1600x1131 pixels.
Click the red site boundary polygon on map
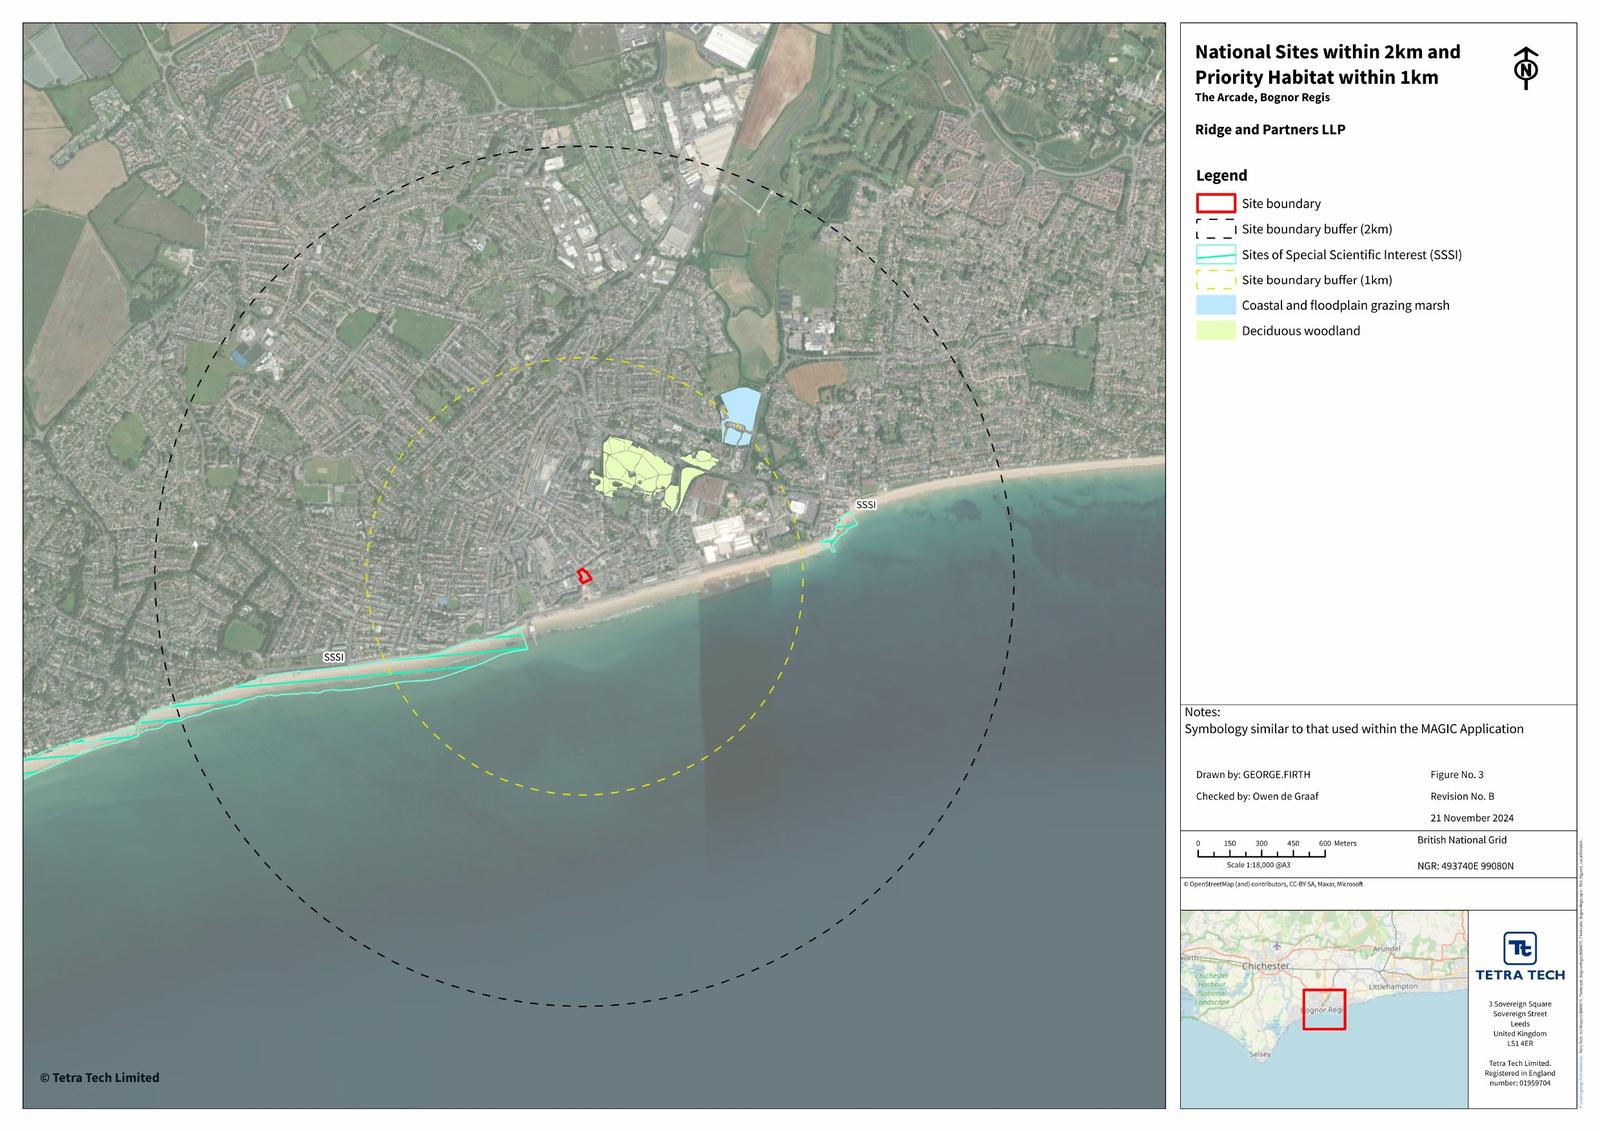point(584,576)
